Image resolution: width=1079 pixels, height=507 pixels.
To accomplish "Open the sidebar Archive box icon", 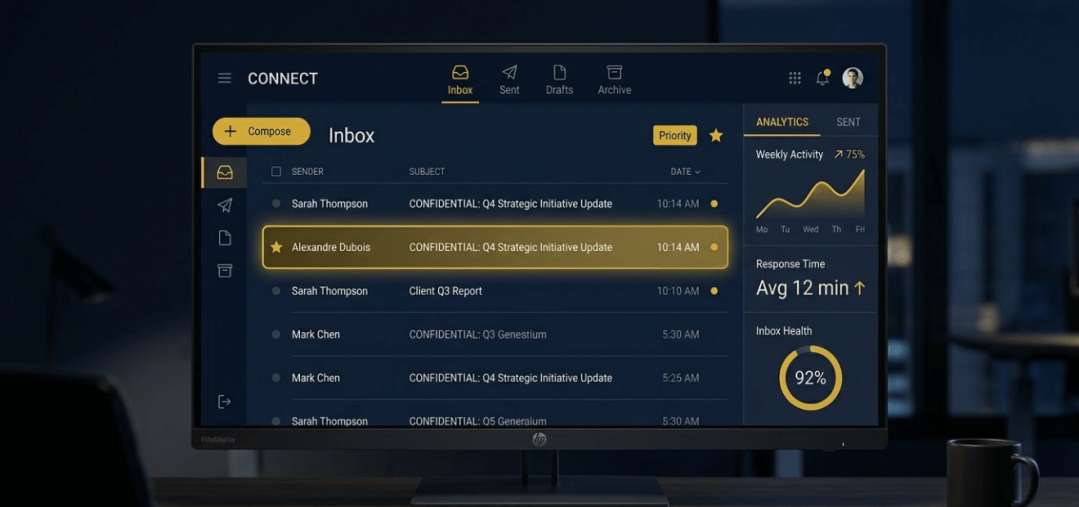I will 225,271.
